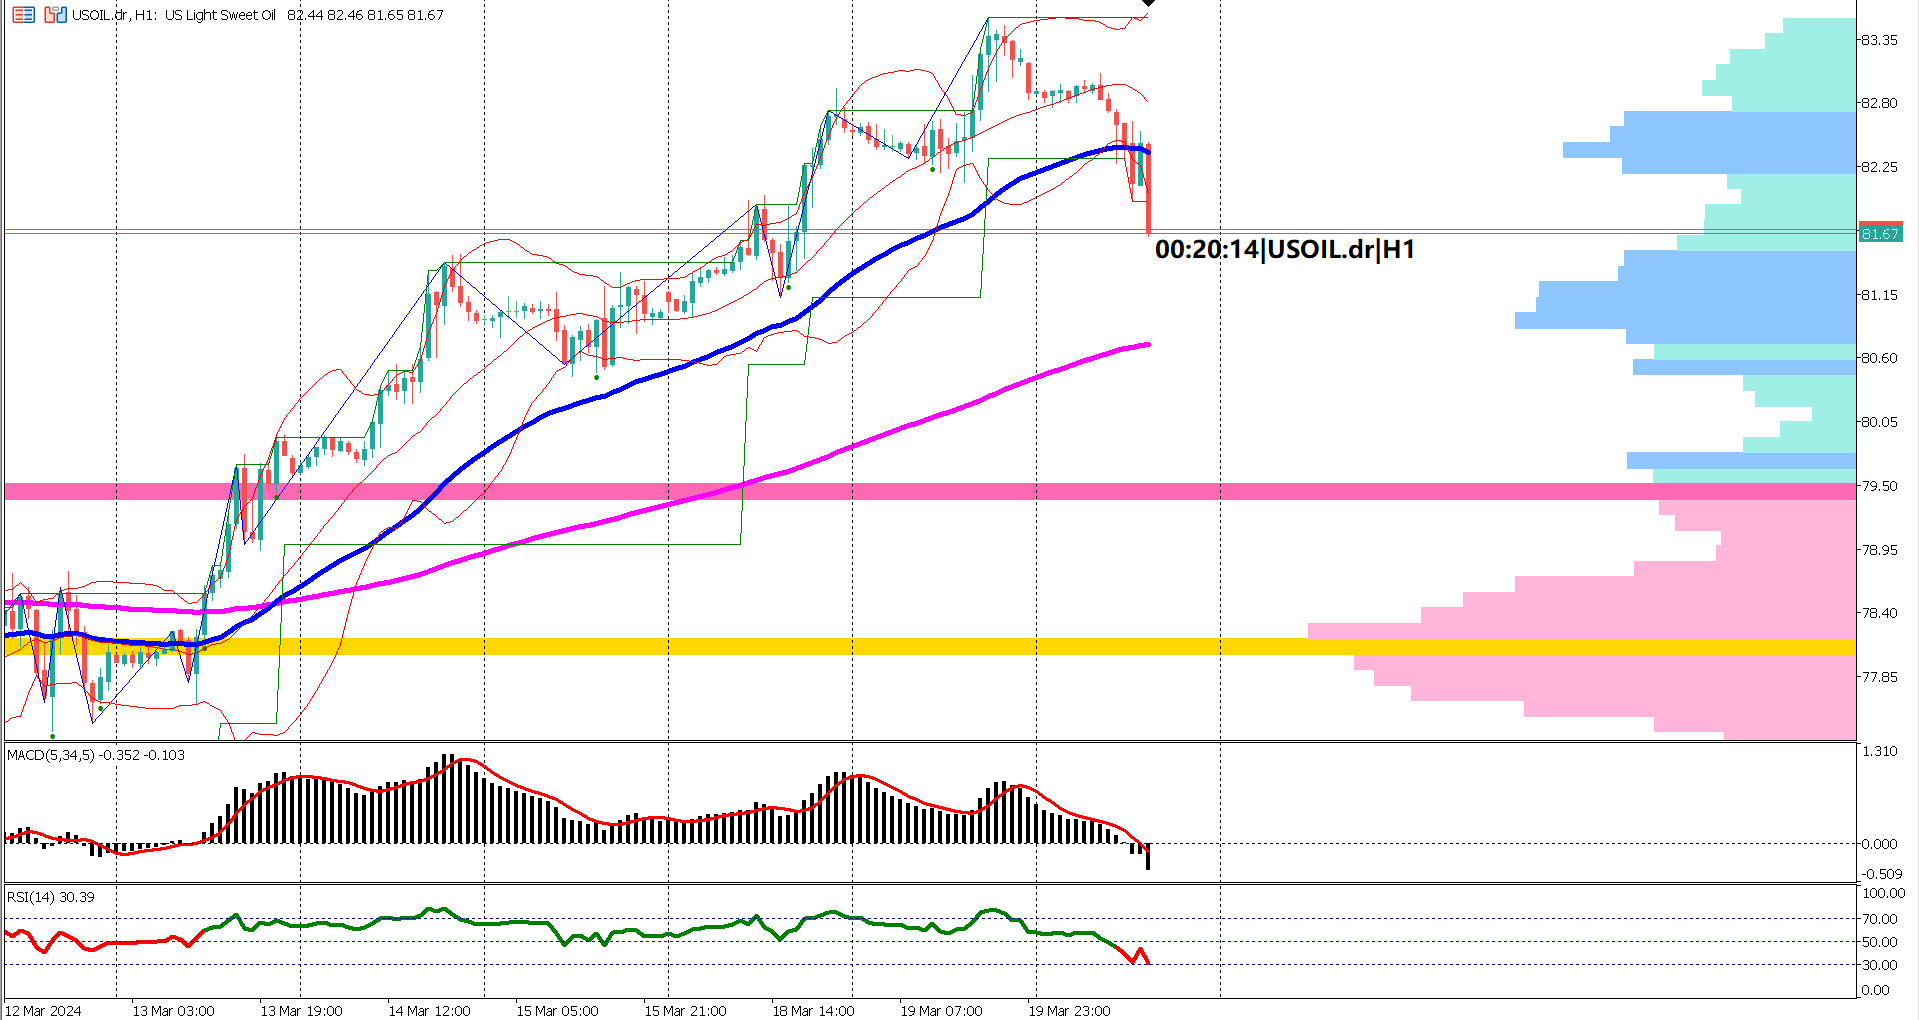This screenshot has height=1020, width=1919.
Task: Click the latest red candlestick on chart
Action: pos(1149,190)
